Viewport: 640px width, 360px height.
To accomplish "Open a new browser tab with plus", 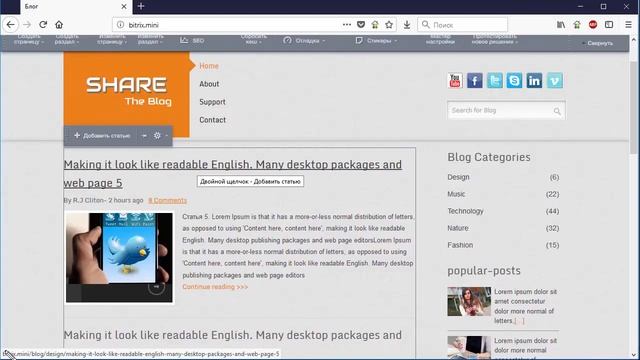I will (x=141, y=6).
